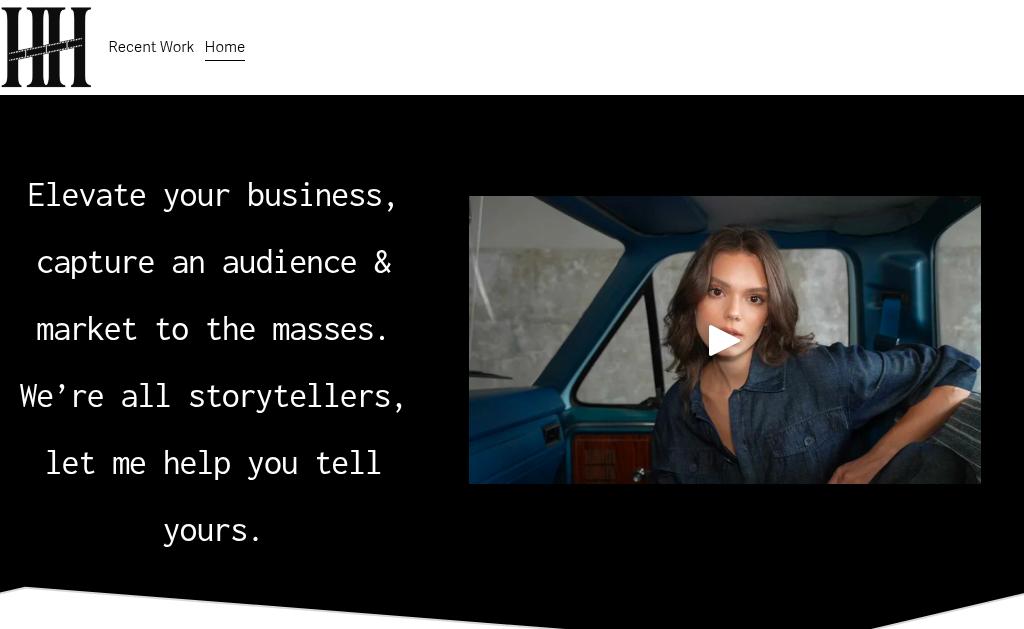Select the Home navigation link
Image resolution: width=1024 pixels, height=629 pixels.
point(225,47)
